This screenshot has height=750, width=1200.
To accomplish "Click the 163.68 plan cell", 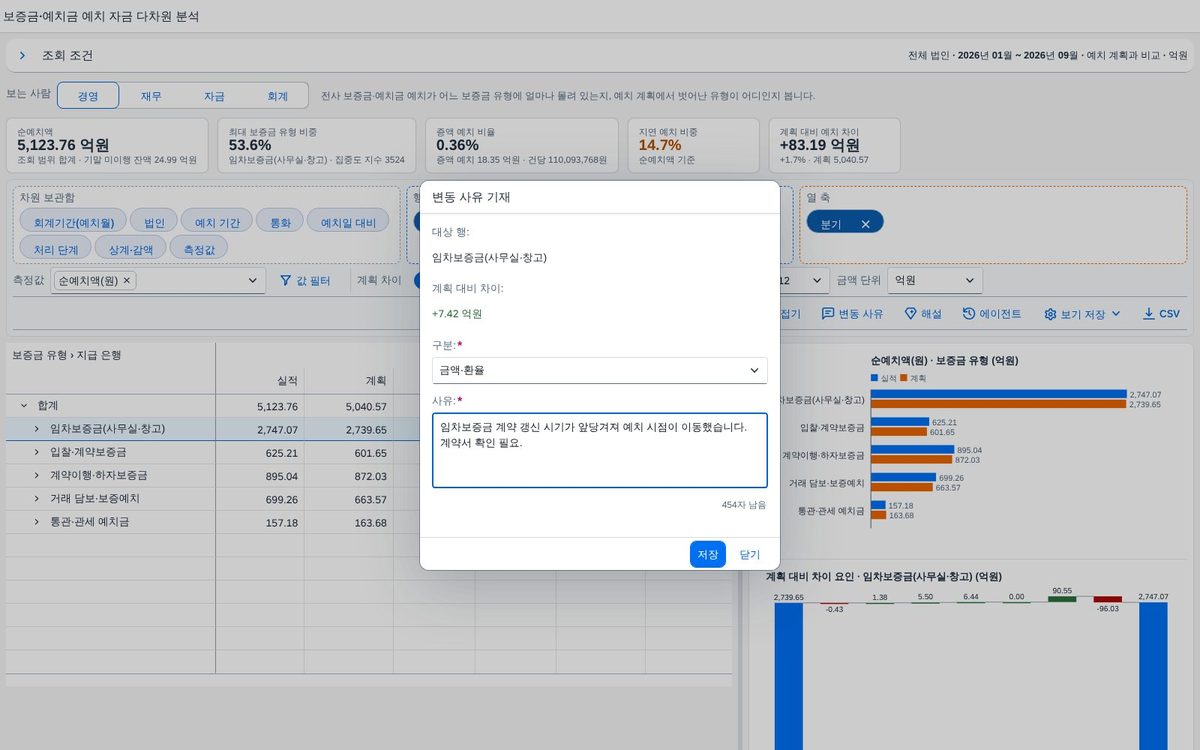I will coord(349,521).
